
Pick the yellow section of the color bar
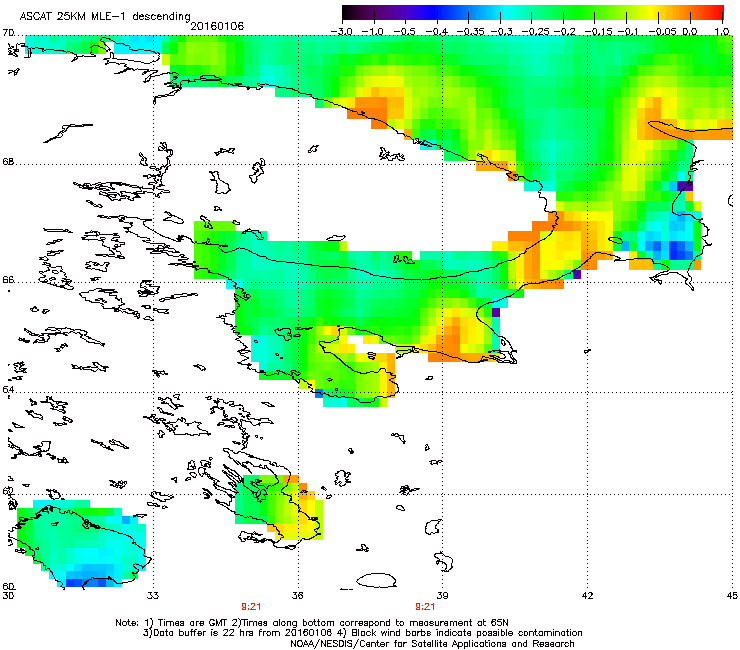coord(654,13)
